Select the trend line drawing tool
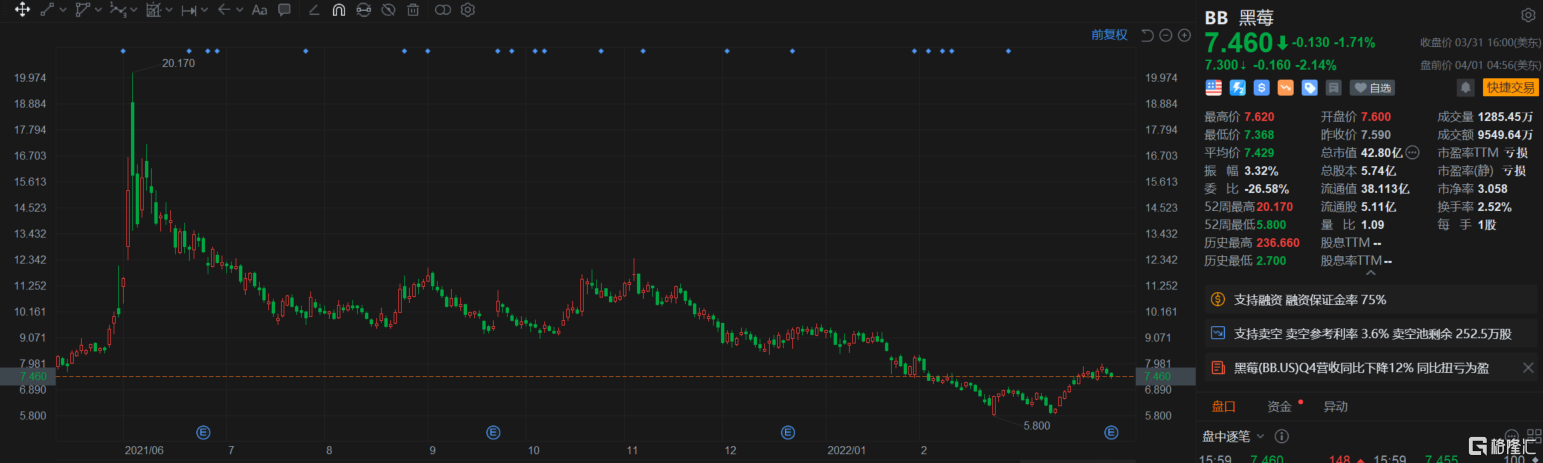1543x463 pixels. 47,10
